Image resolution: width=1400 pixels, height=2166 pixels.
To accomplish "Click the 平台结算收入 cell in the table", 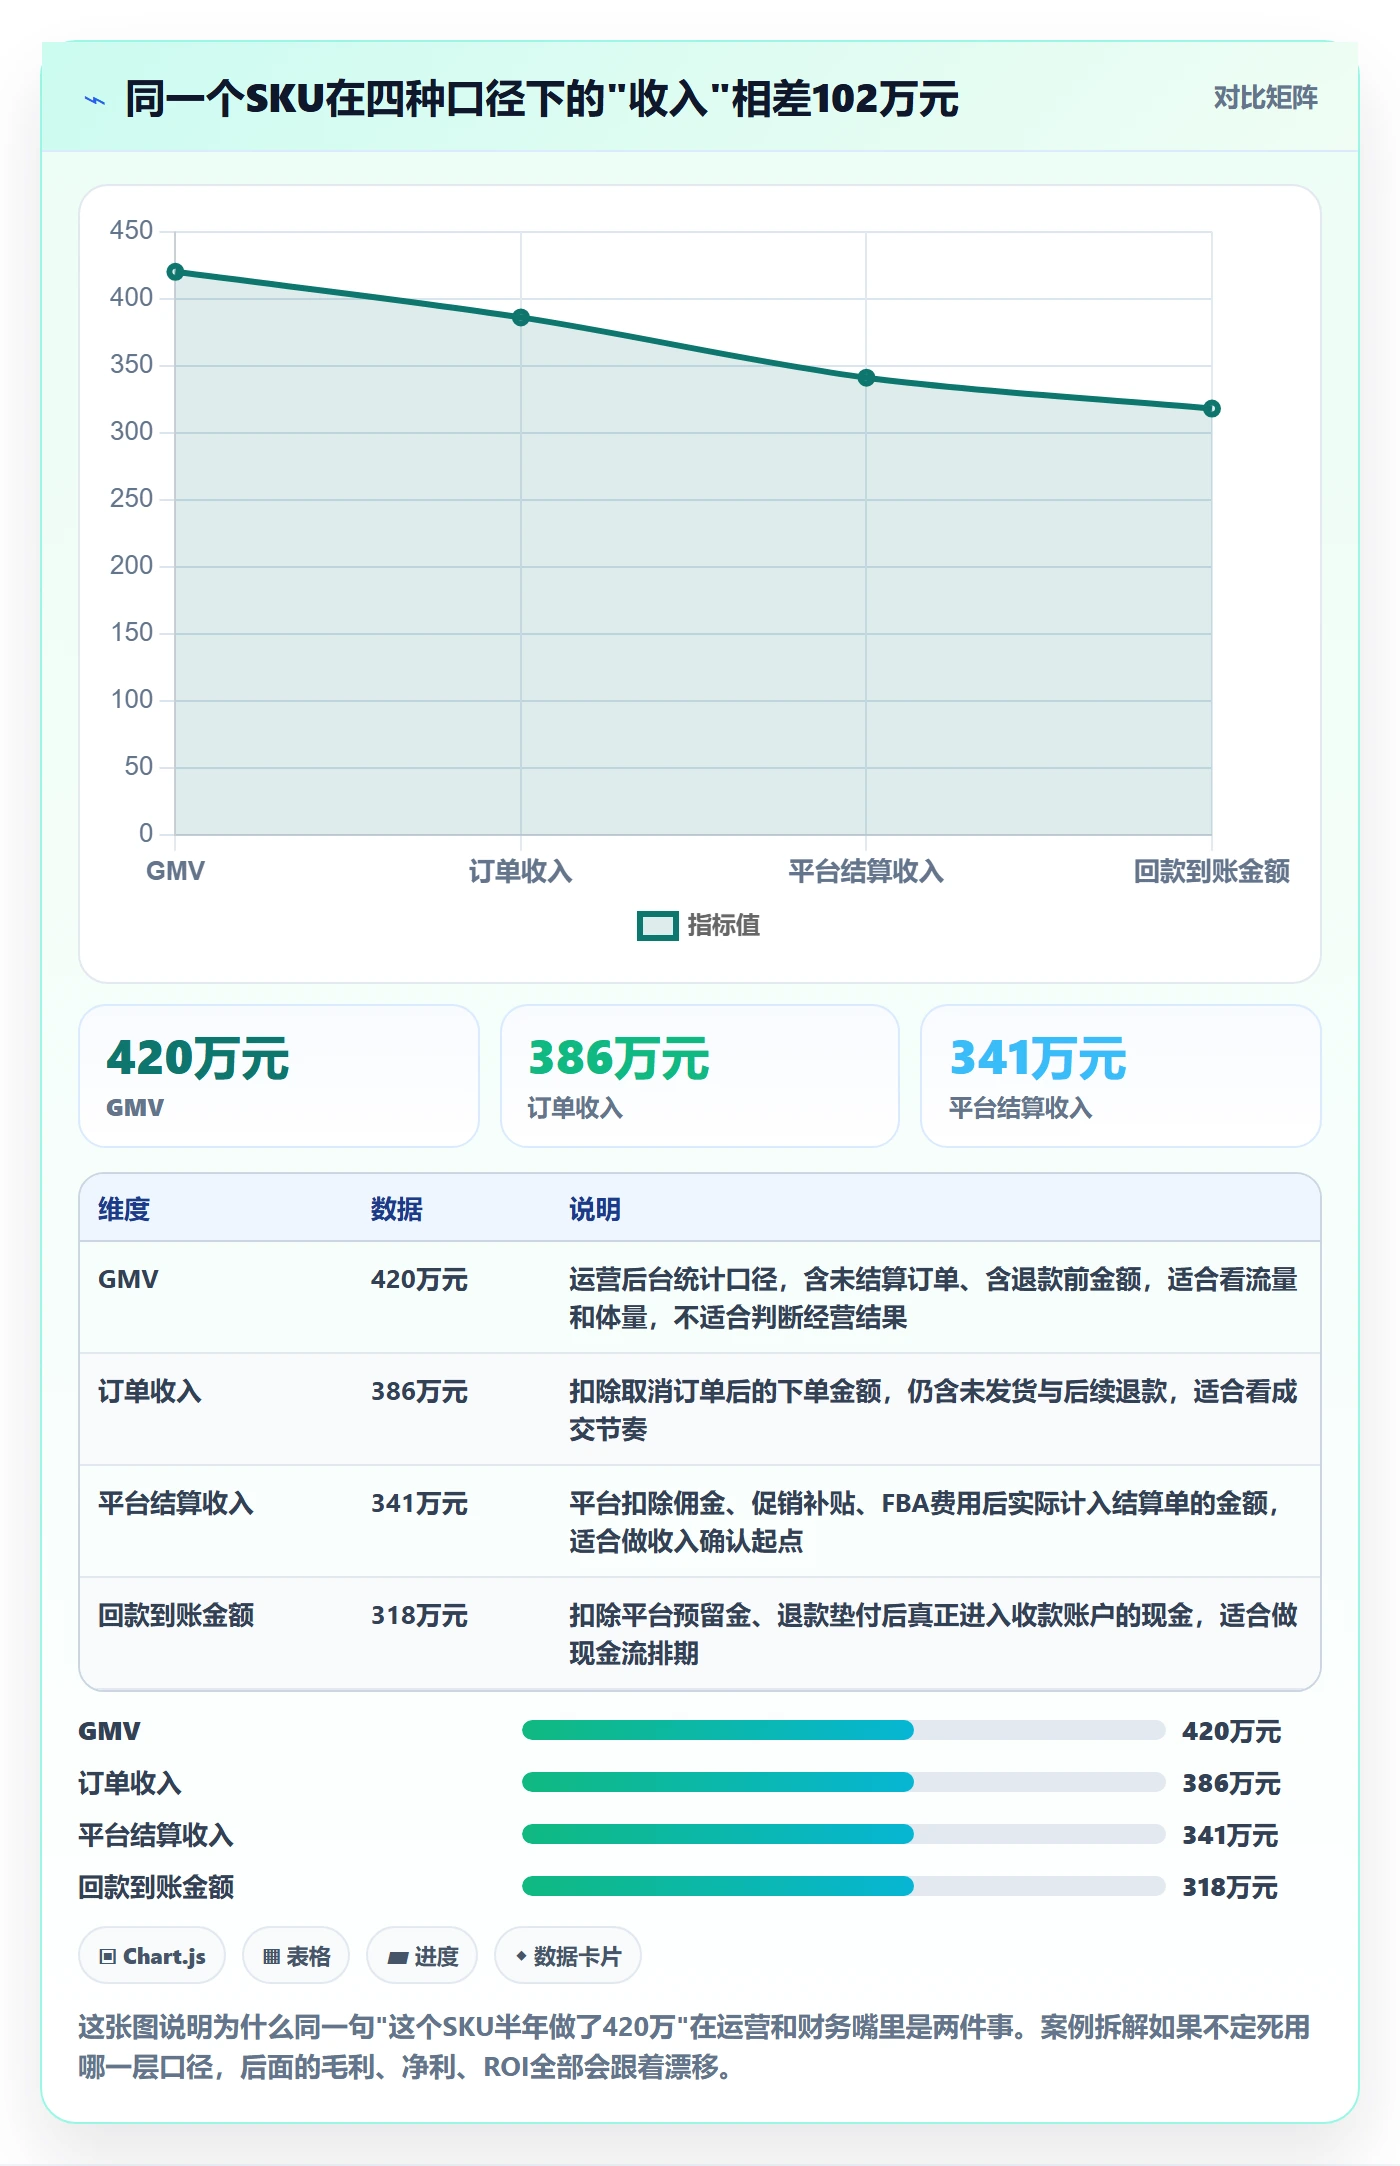I will (x=176, y=1503).
